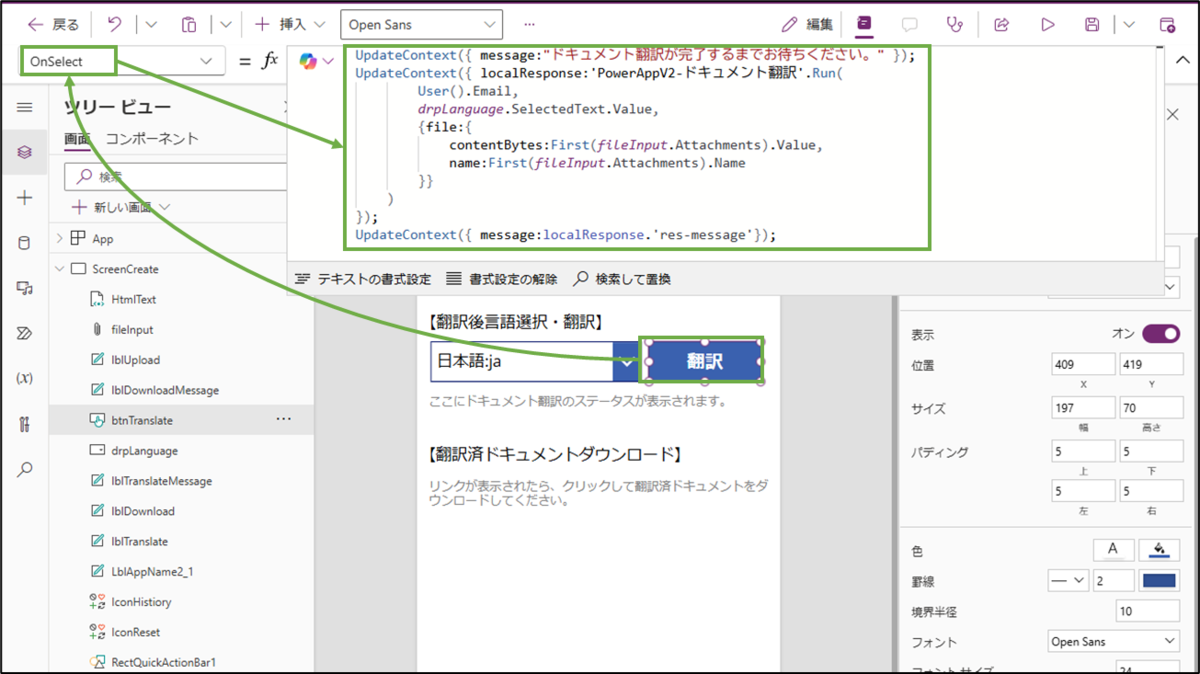Click the width field showing 197

point(1083,408)
